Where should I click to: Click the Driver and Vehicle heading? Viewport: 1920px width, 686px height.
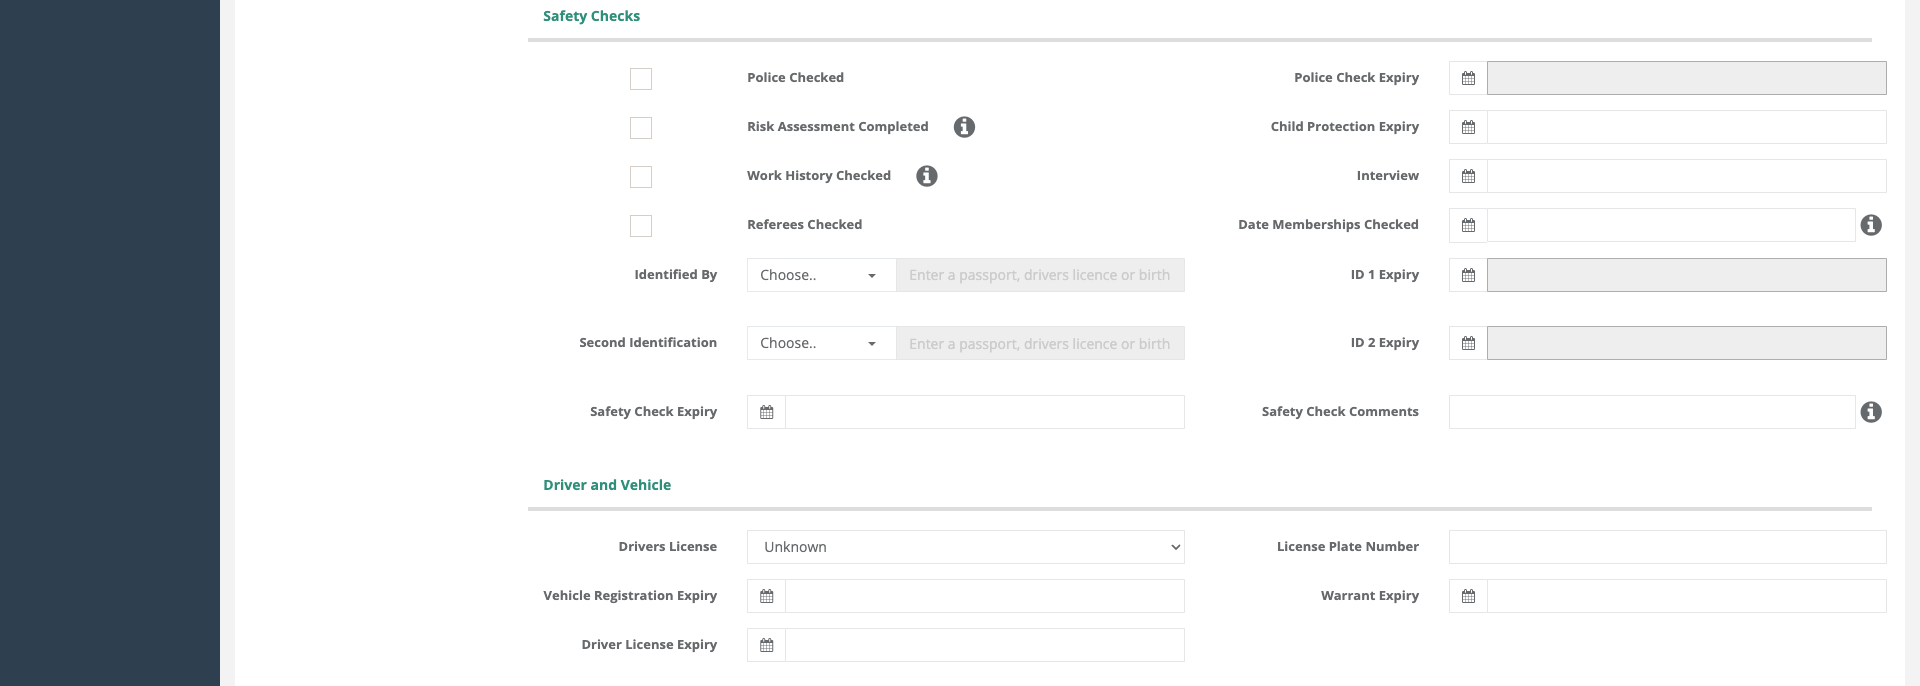pyautogui.click(x=607, y=485)
